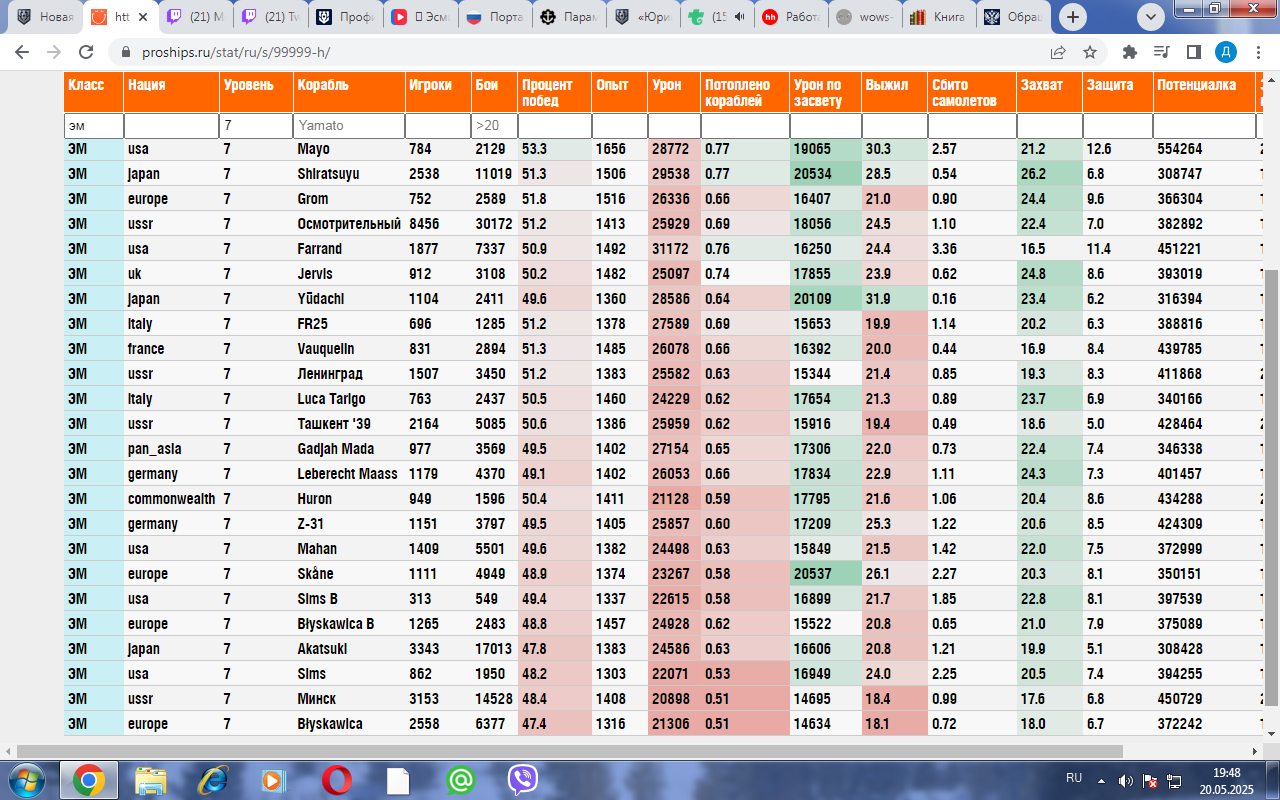Open the green @ mail agent icon
The height and width of the screenshot is (800, 1280).
coord(460,779)
